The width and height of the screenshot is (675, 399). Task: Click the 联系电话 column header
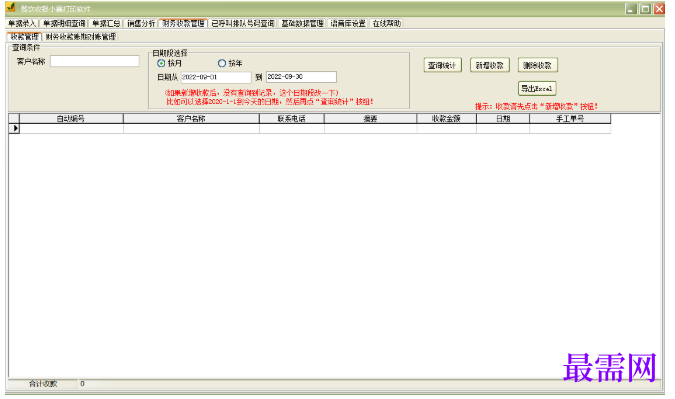[x=291, y=119]
